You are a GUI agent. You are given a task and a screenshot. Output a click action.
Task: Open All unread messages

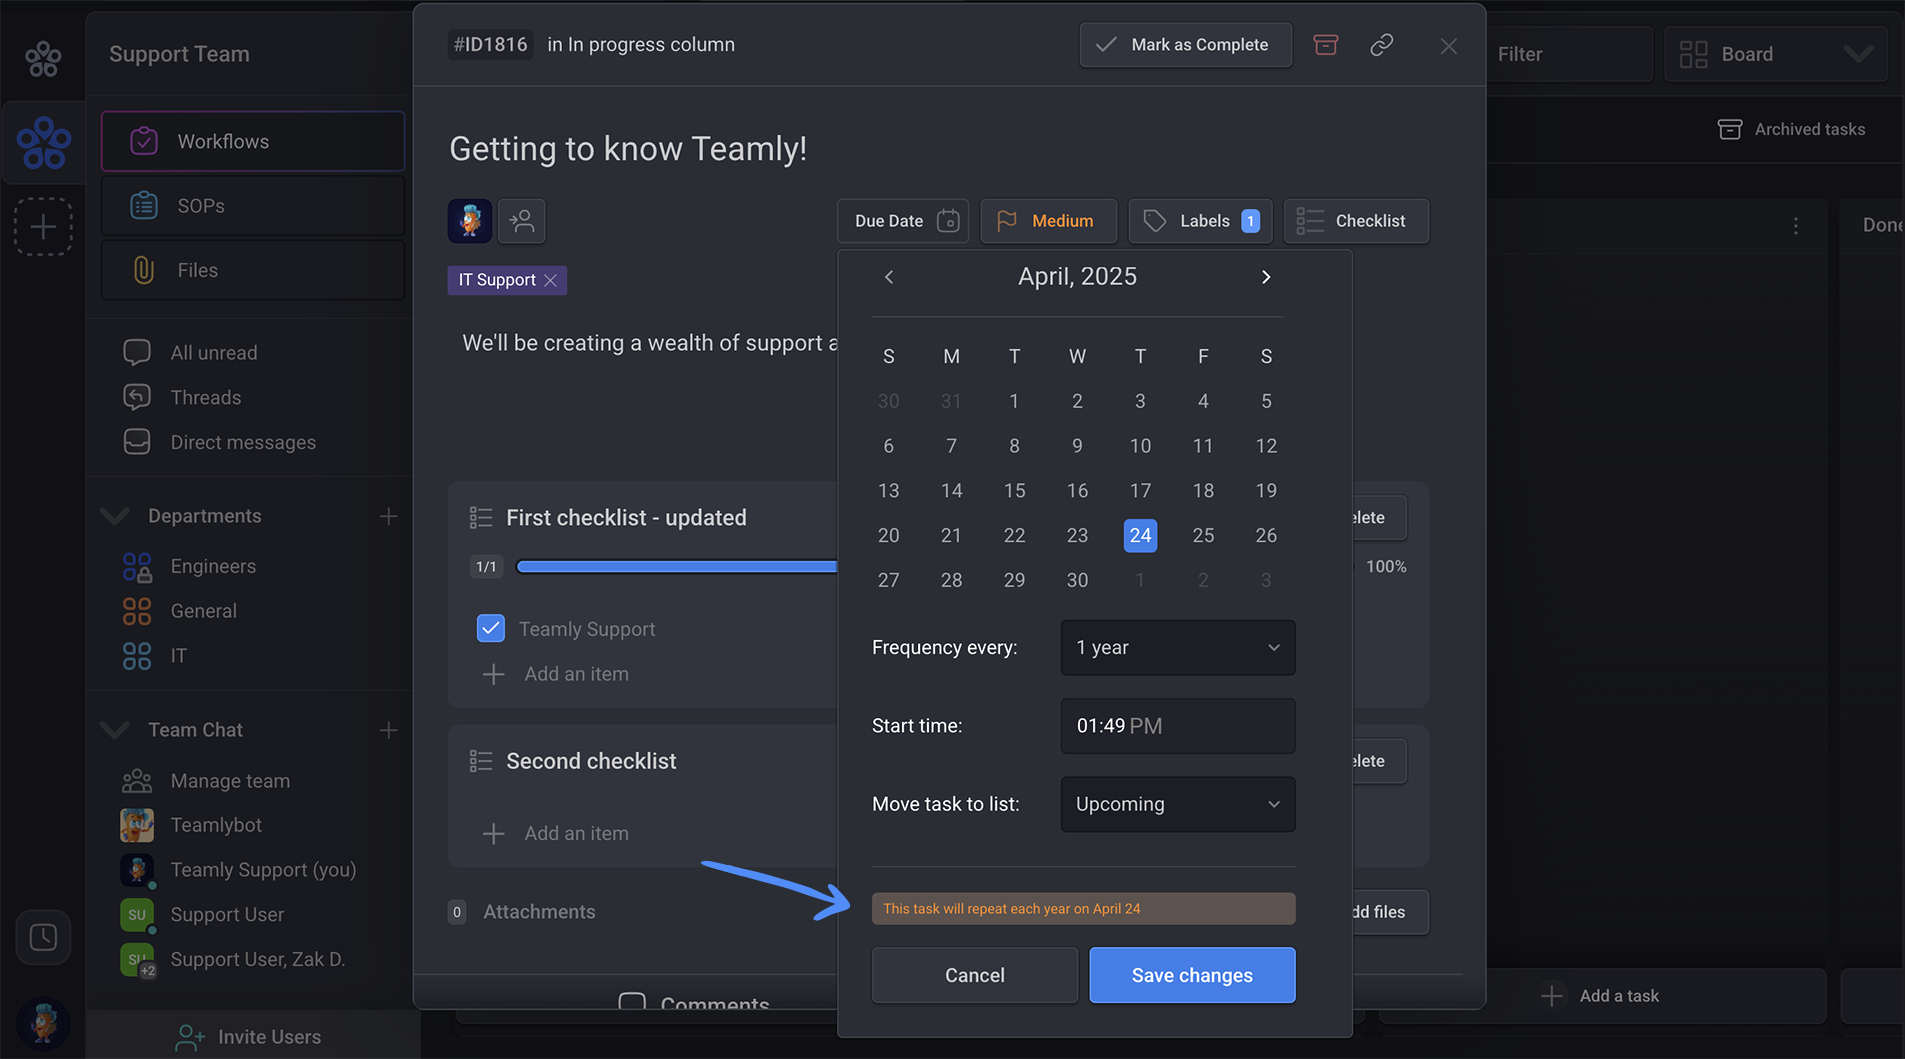[213, 353]
